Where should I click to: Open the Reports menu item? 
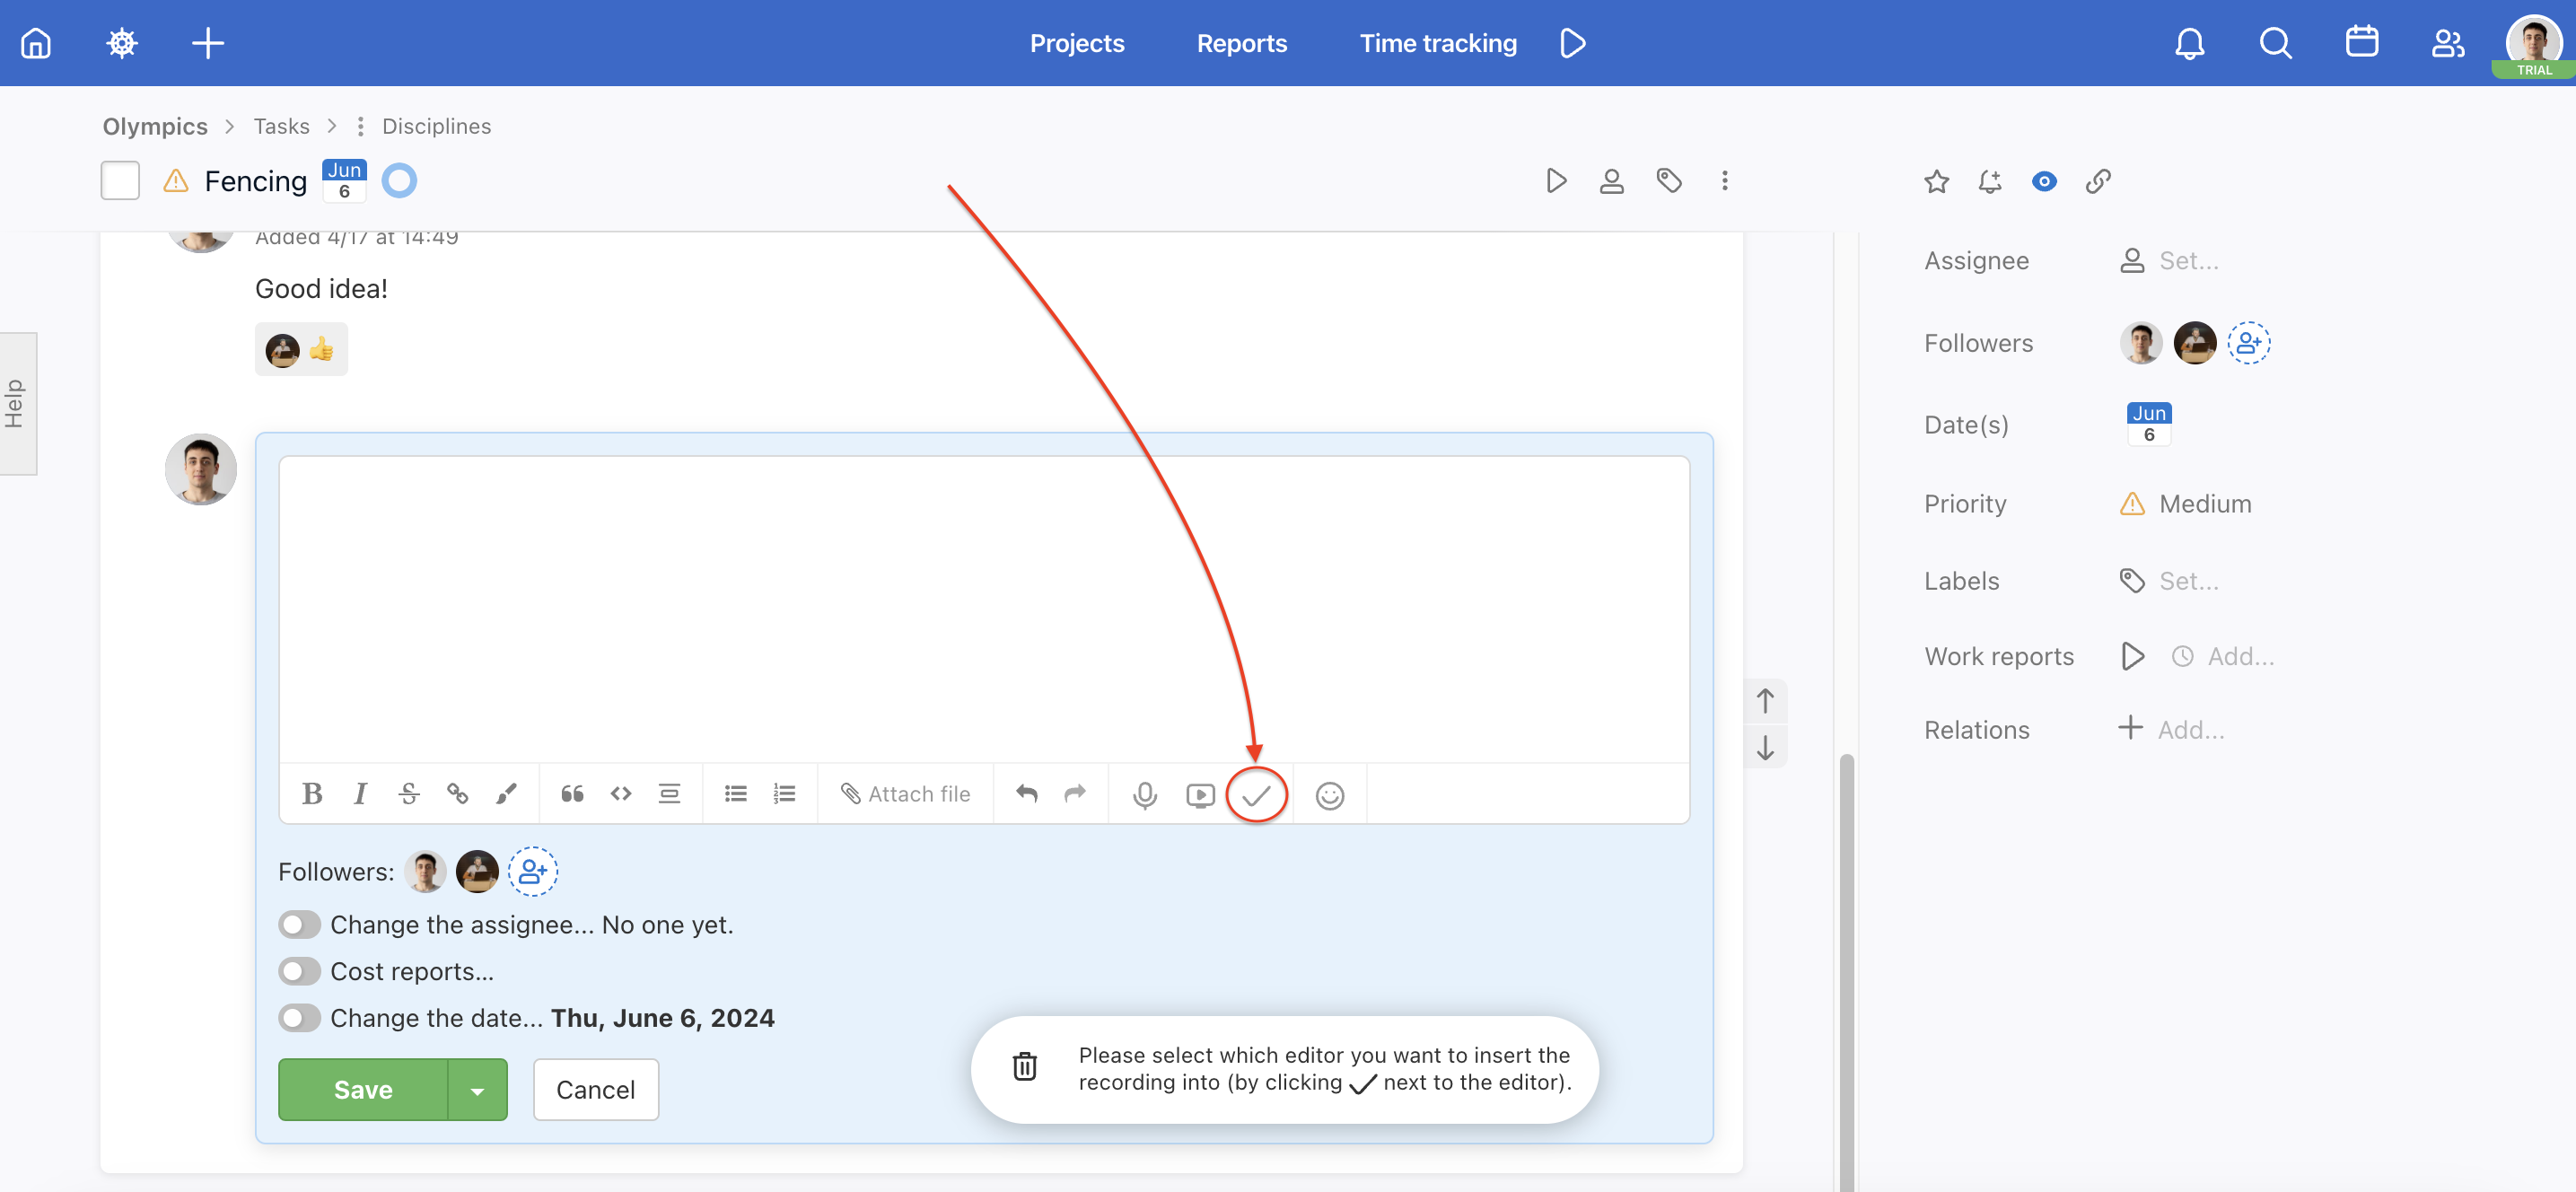pos(1242,43)
